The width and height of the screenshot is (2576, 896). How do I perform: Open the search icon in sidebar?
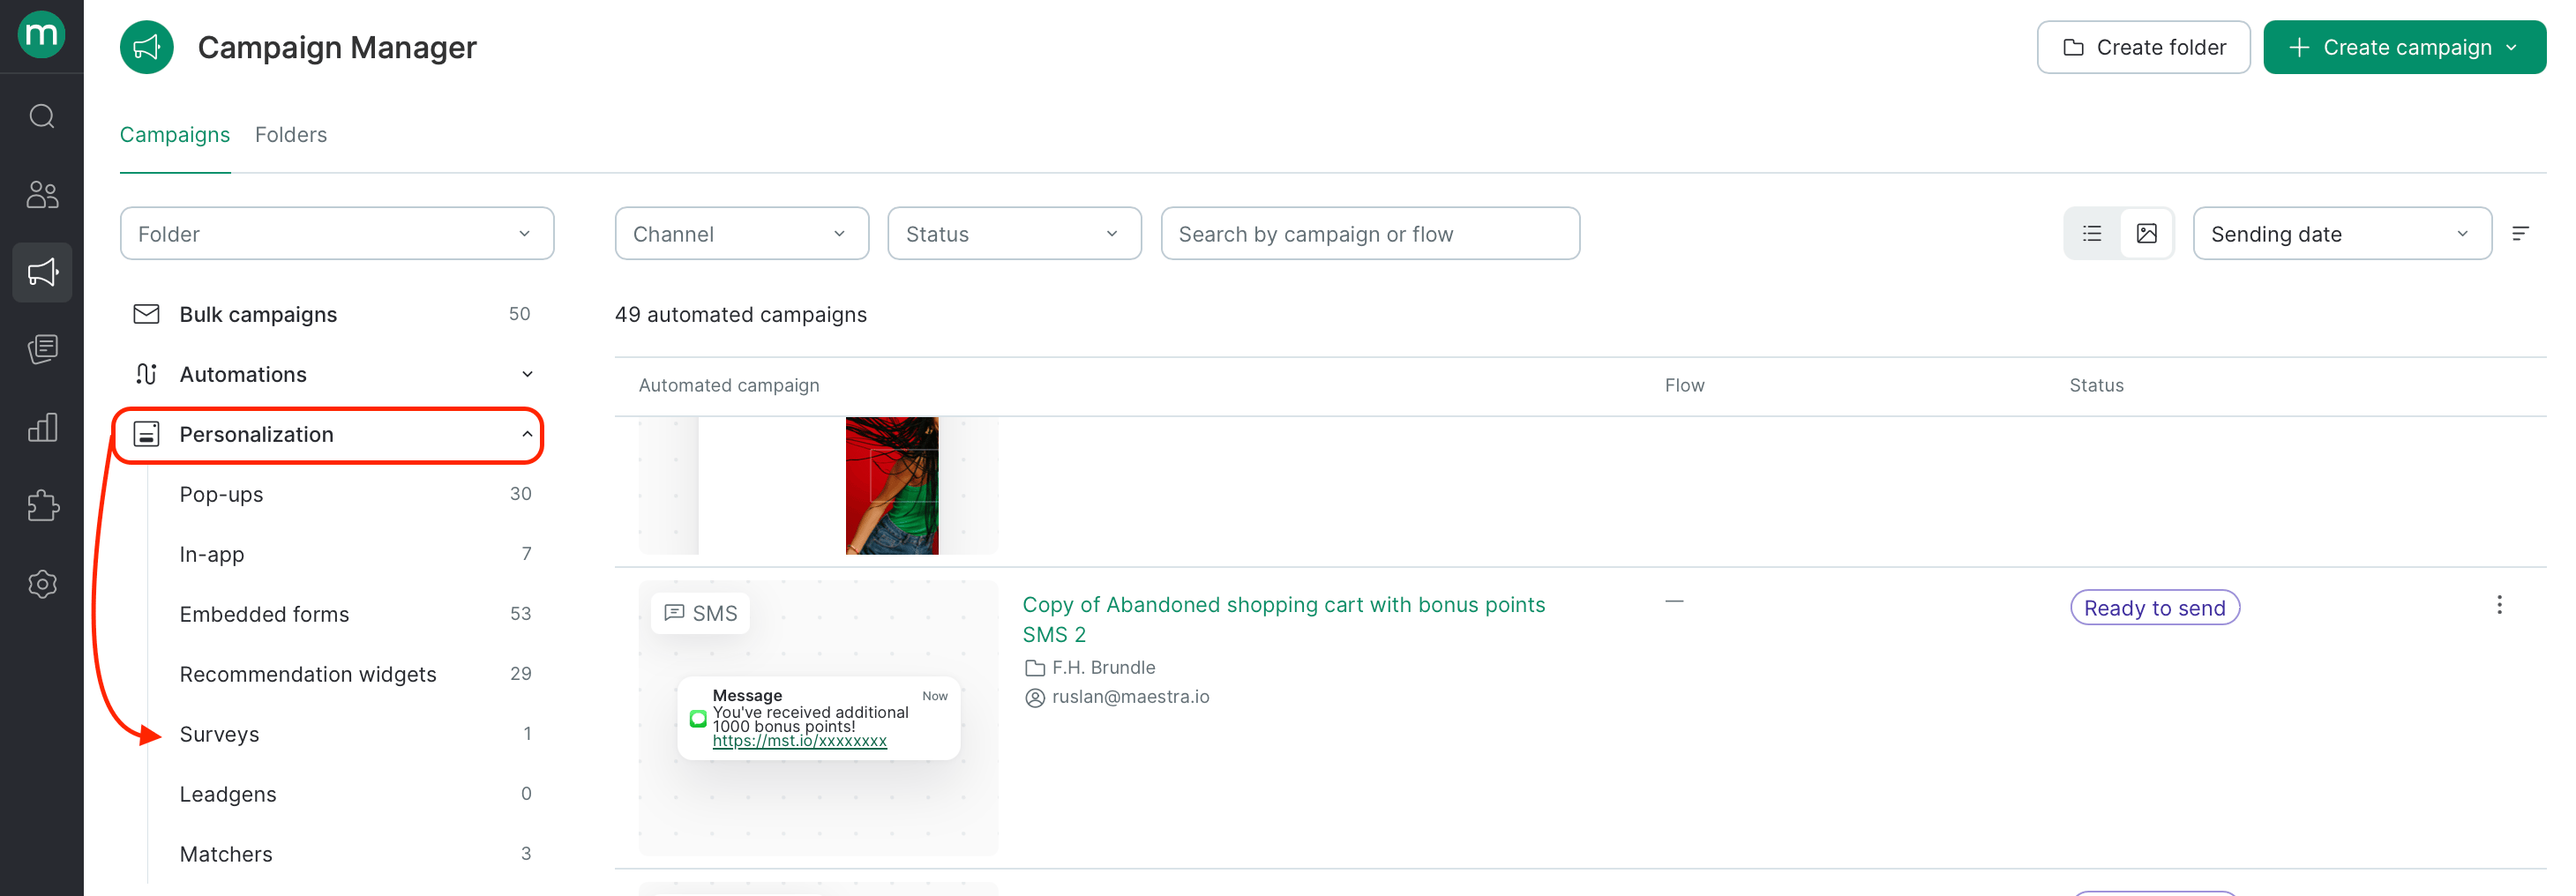point(42,116)
